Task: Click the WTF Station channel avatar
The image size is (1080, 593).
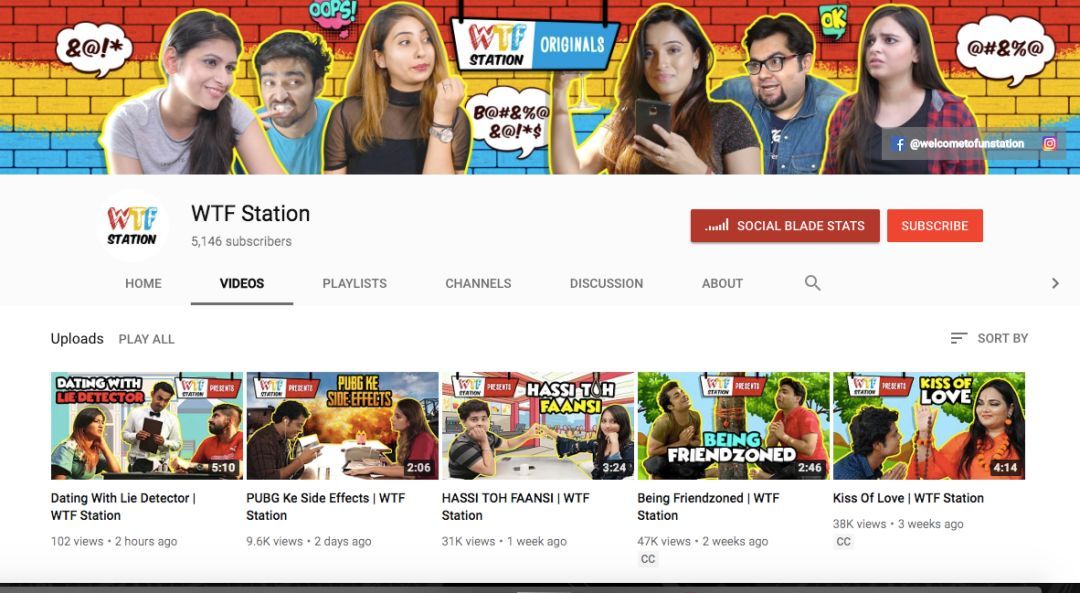Action: pos(132,225)
